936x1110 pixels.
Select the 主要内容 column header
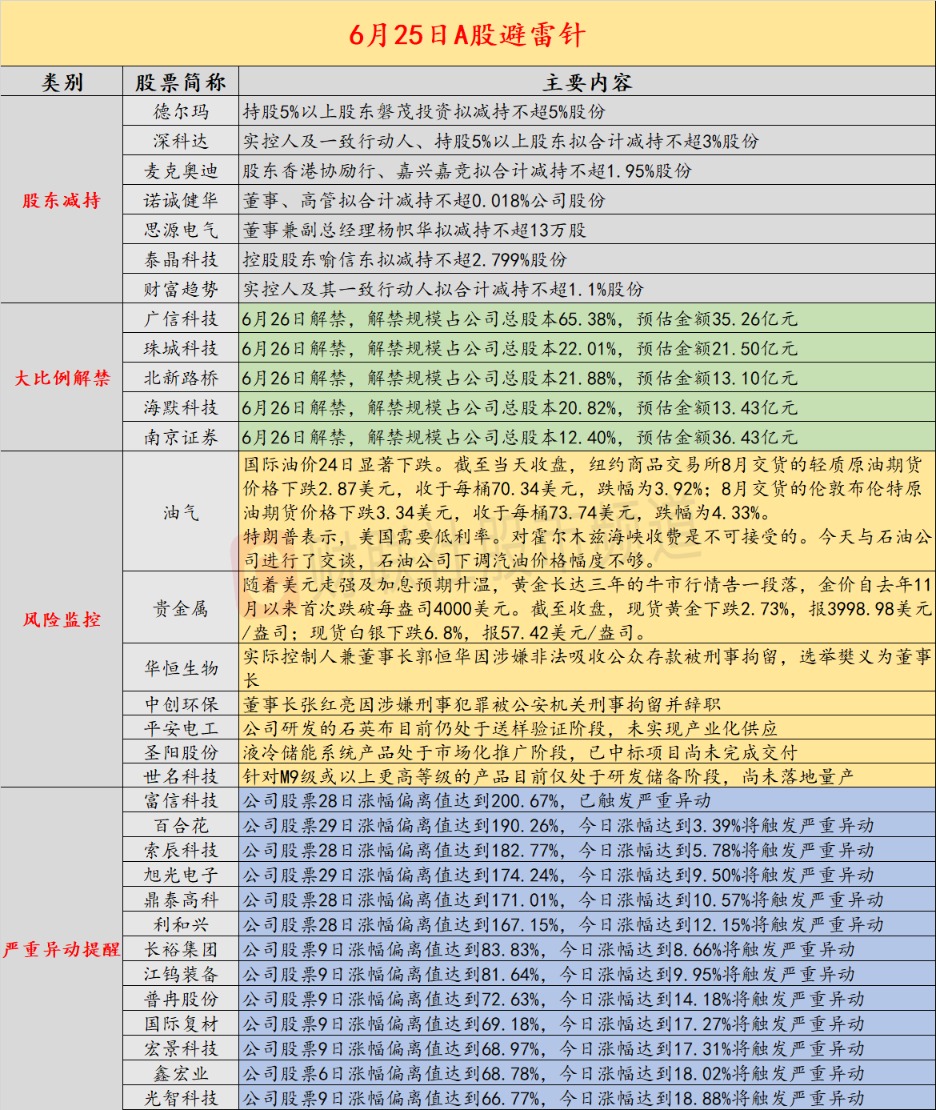pyautogui.click(x=587, y=82)
